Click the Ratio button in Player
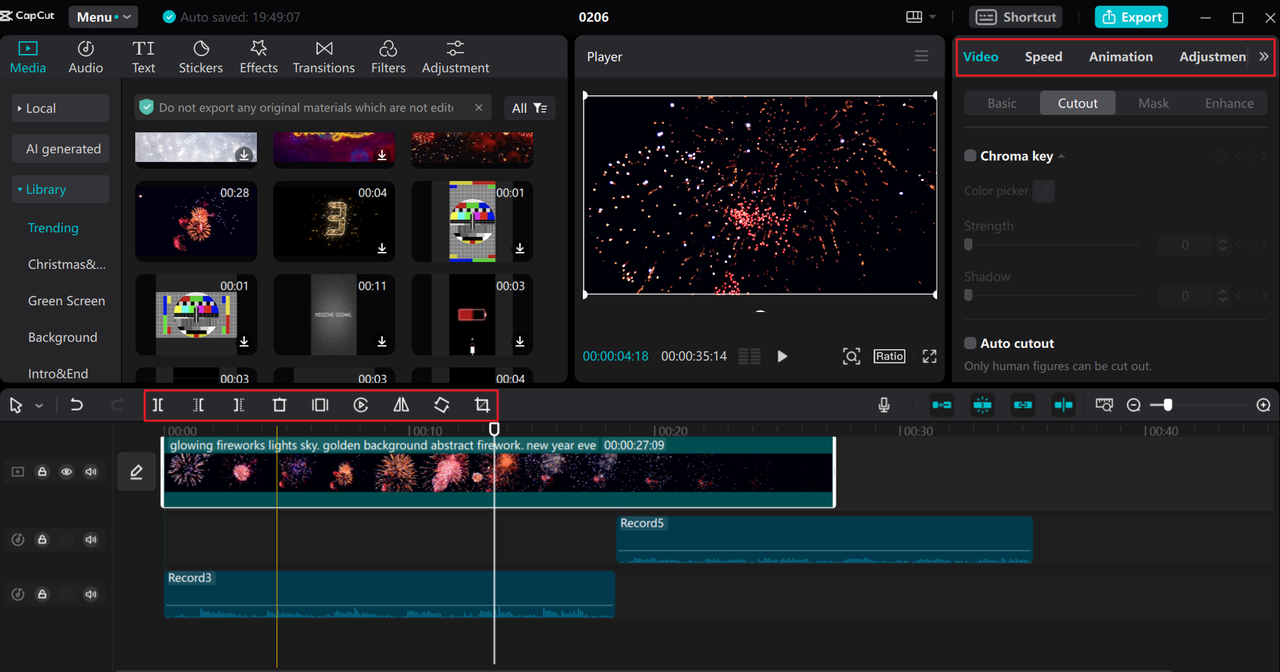The height and width of the screenshot is (672, 1280). point(889,356)
